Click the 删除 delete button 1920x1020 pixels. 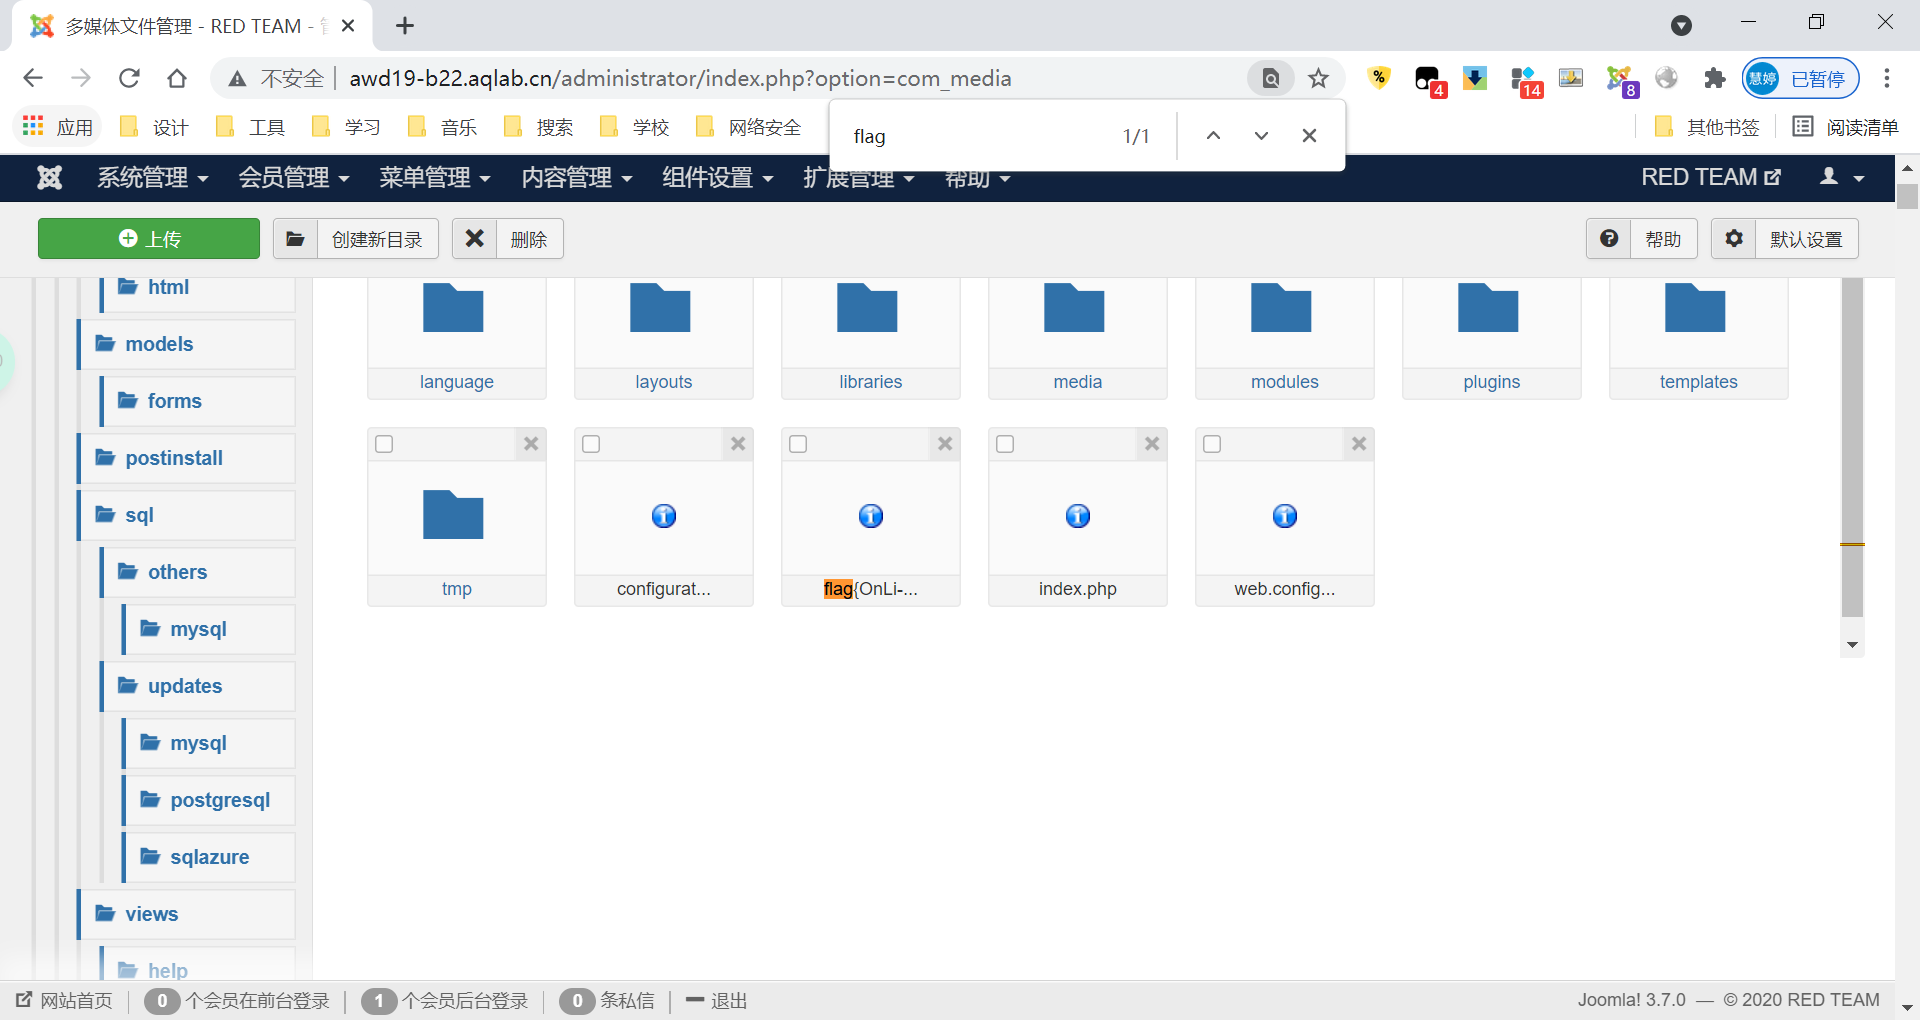pyautogui.click(x=508, y=239)
